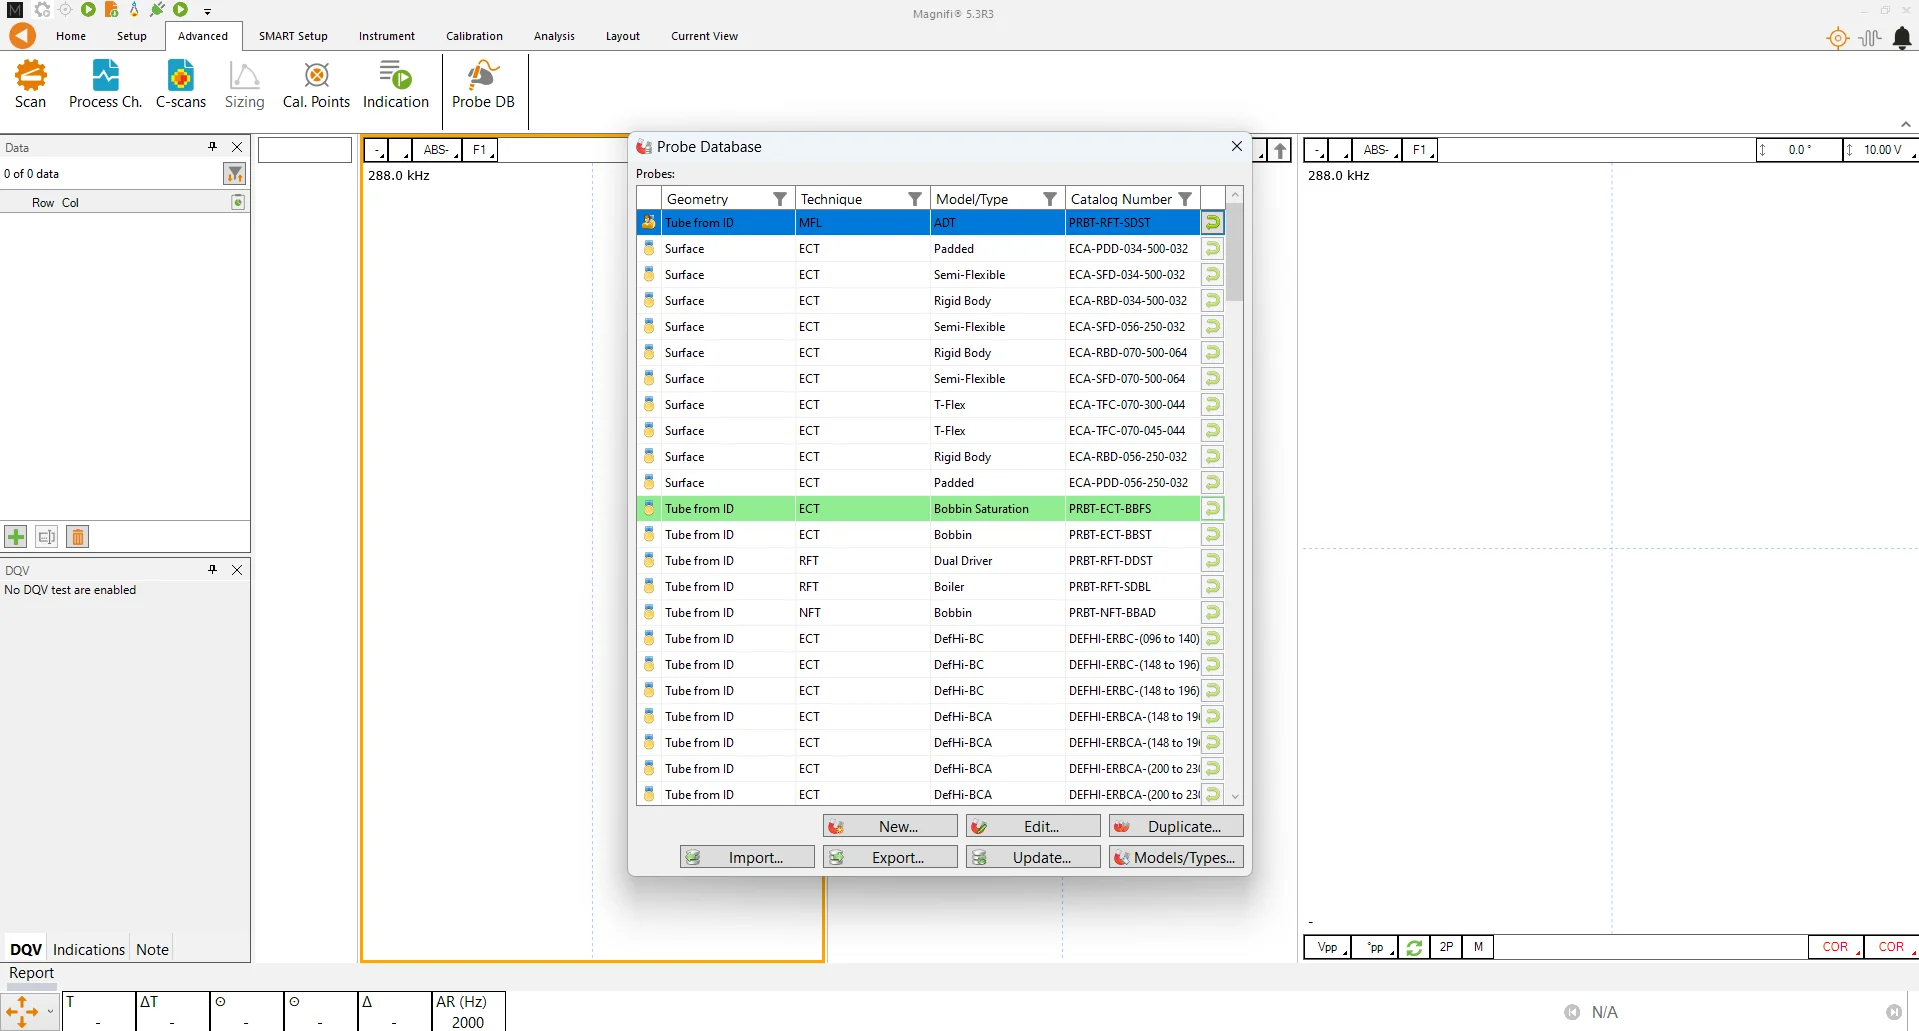Click the Import... button

[x=748, y=857]
